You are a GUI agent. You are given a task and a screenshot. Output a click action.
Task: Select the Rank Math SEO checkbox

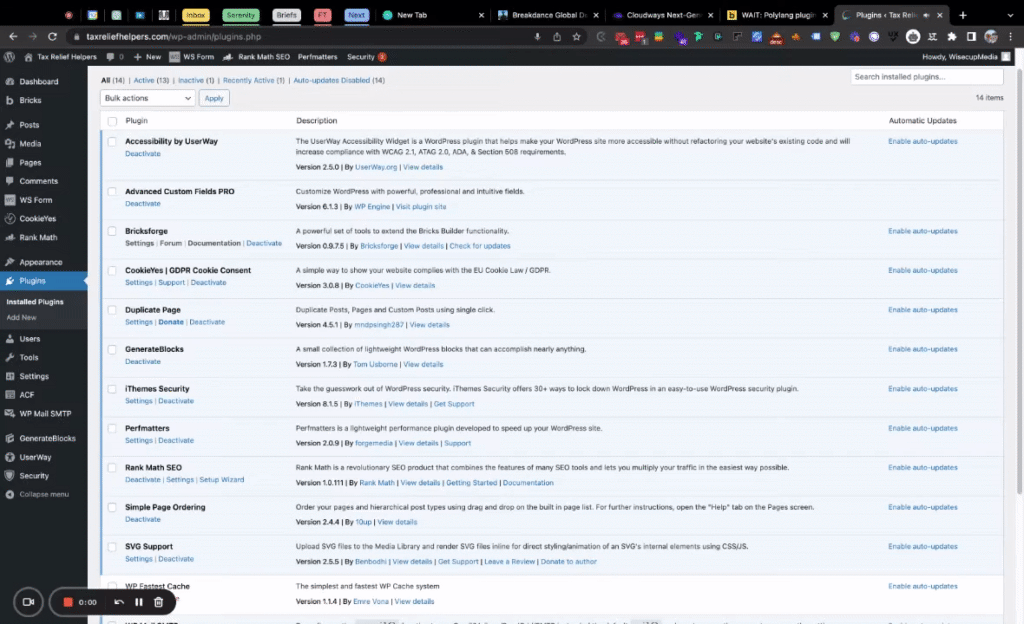(x=112, y=468)
